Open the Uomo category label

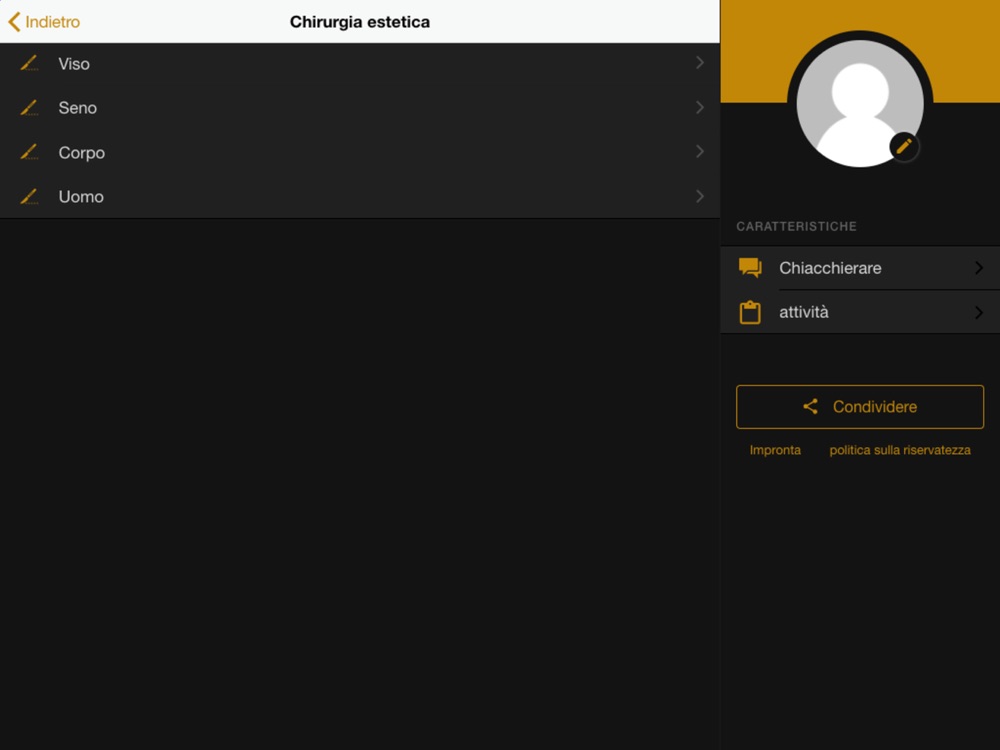[81, 196]
